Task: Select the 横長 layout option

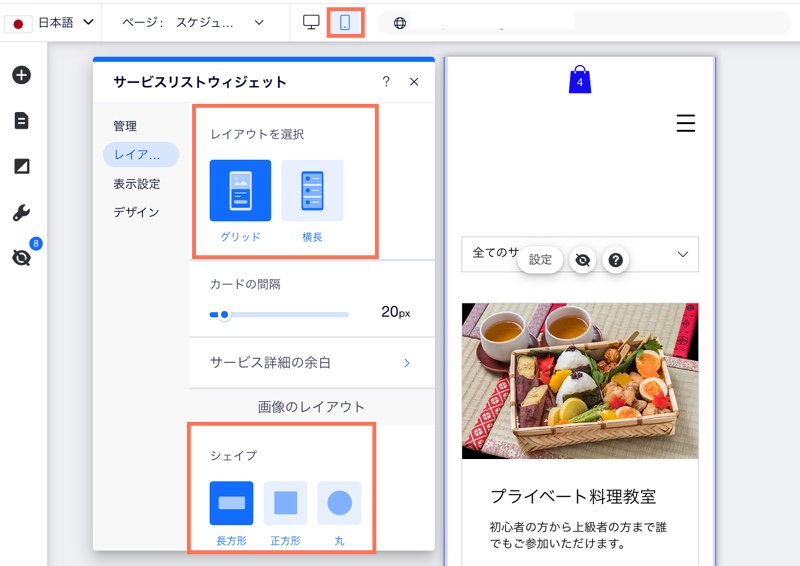Action: [312, 191]
